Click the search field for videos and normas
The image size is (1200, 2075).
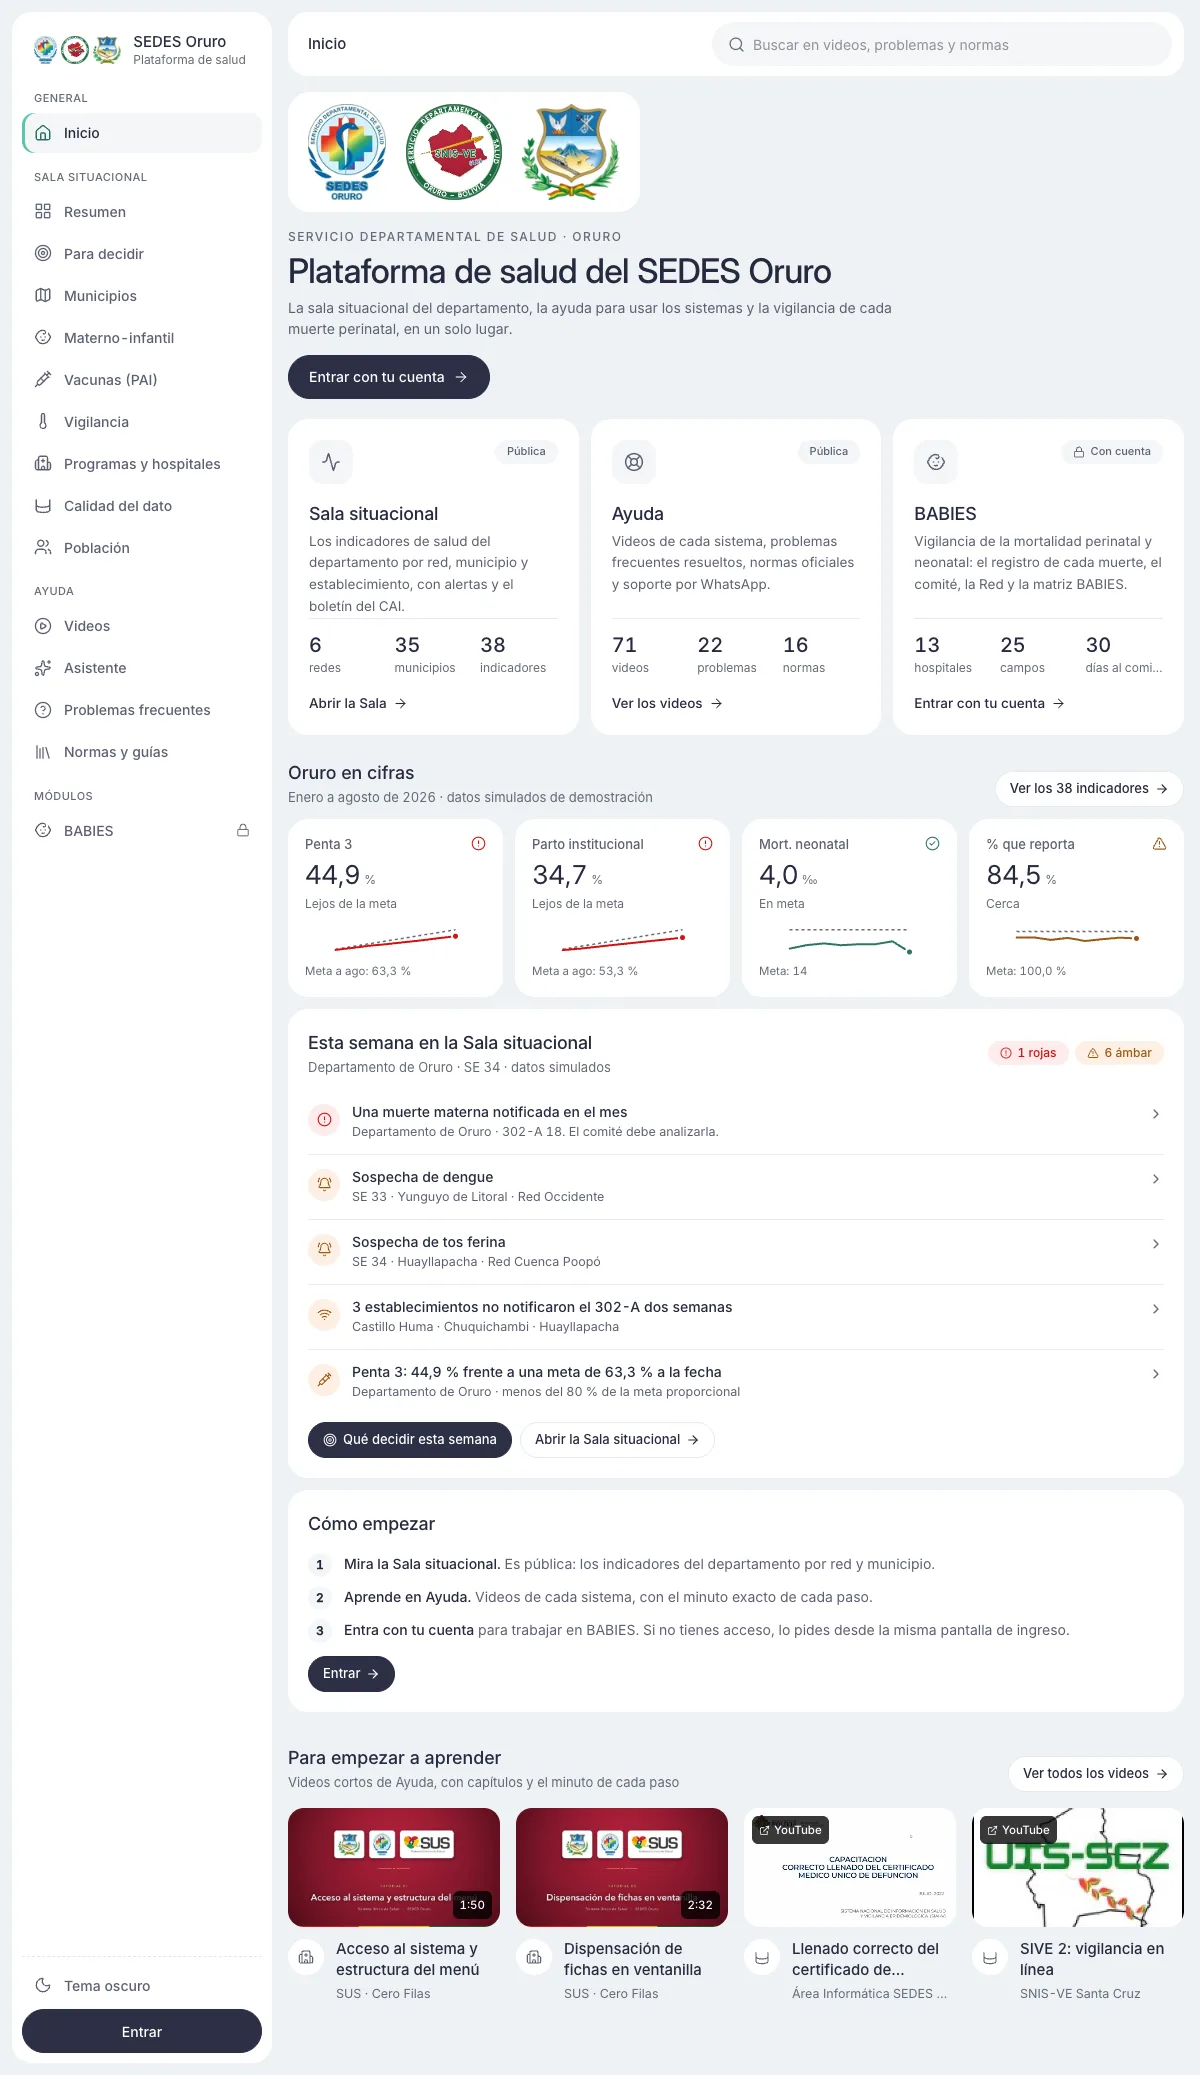point(942,45)
